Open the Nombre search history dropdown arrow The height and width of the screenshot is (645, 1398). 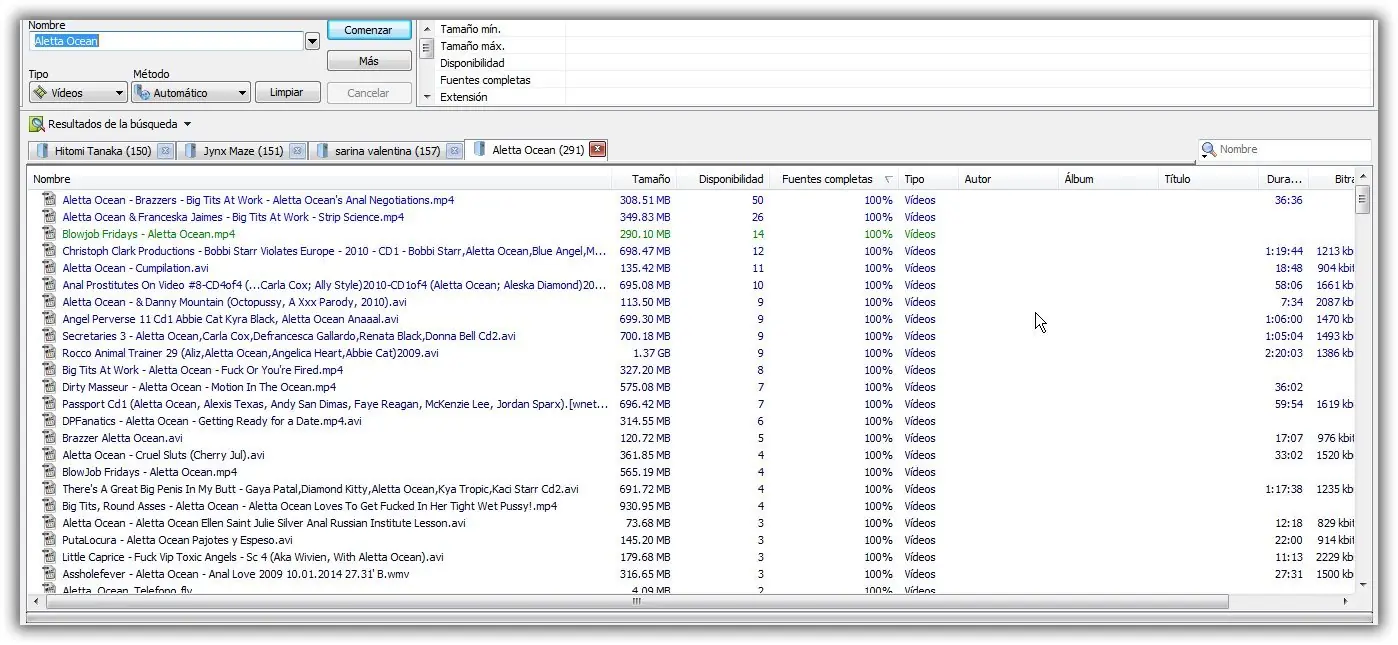pos(312,41)
